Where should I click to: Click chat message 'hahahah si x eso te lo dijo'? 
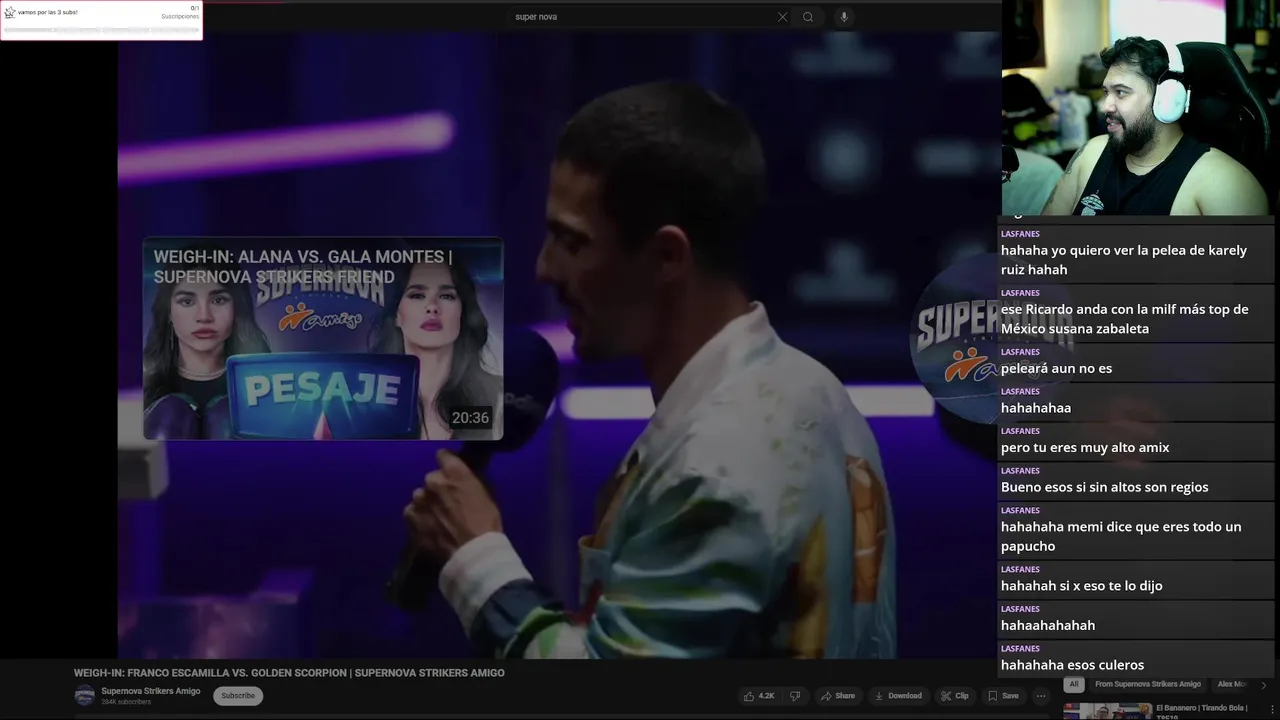click(x=1136, y=579)
